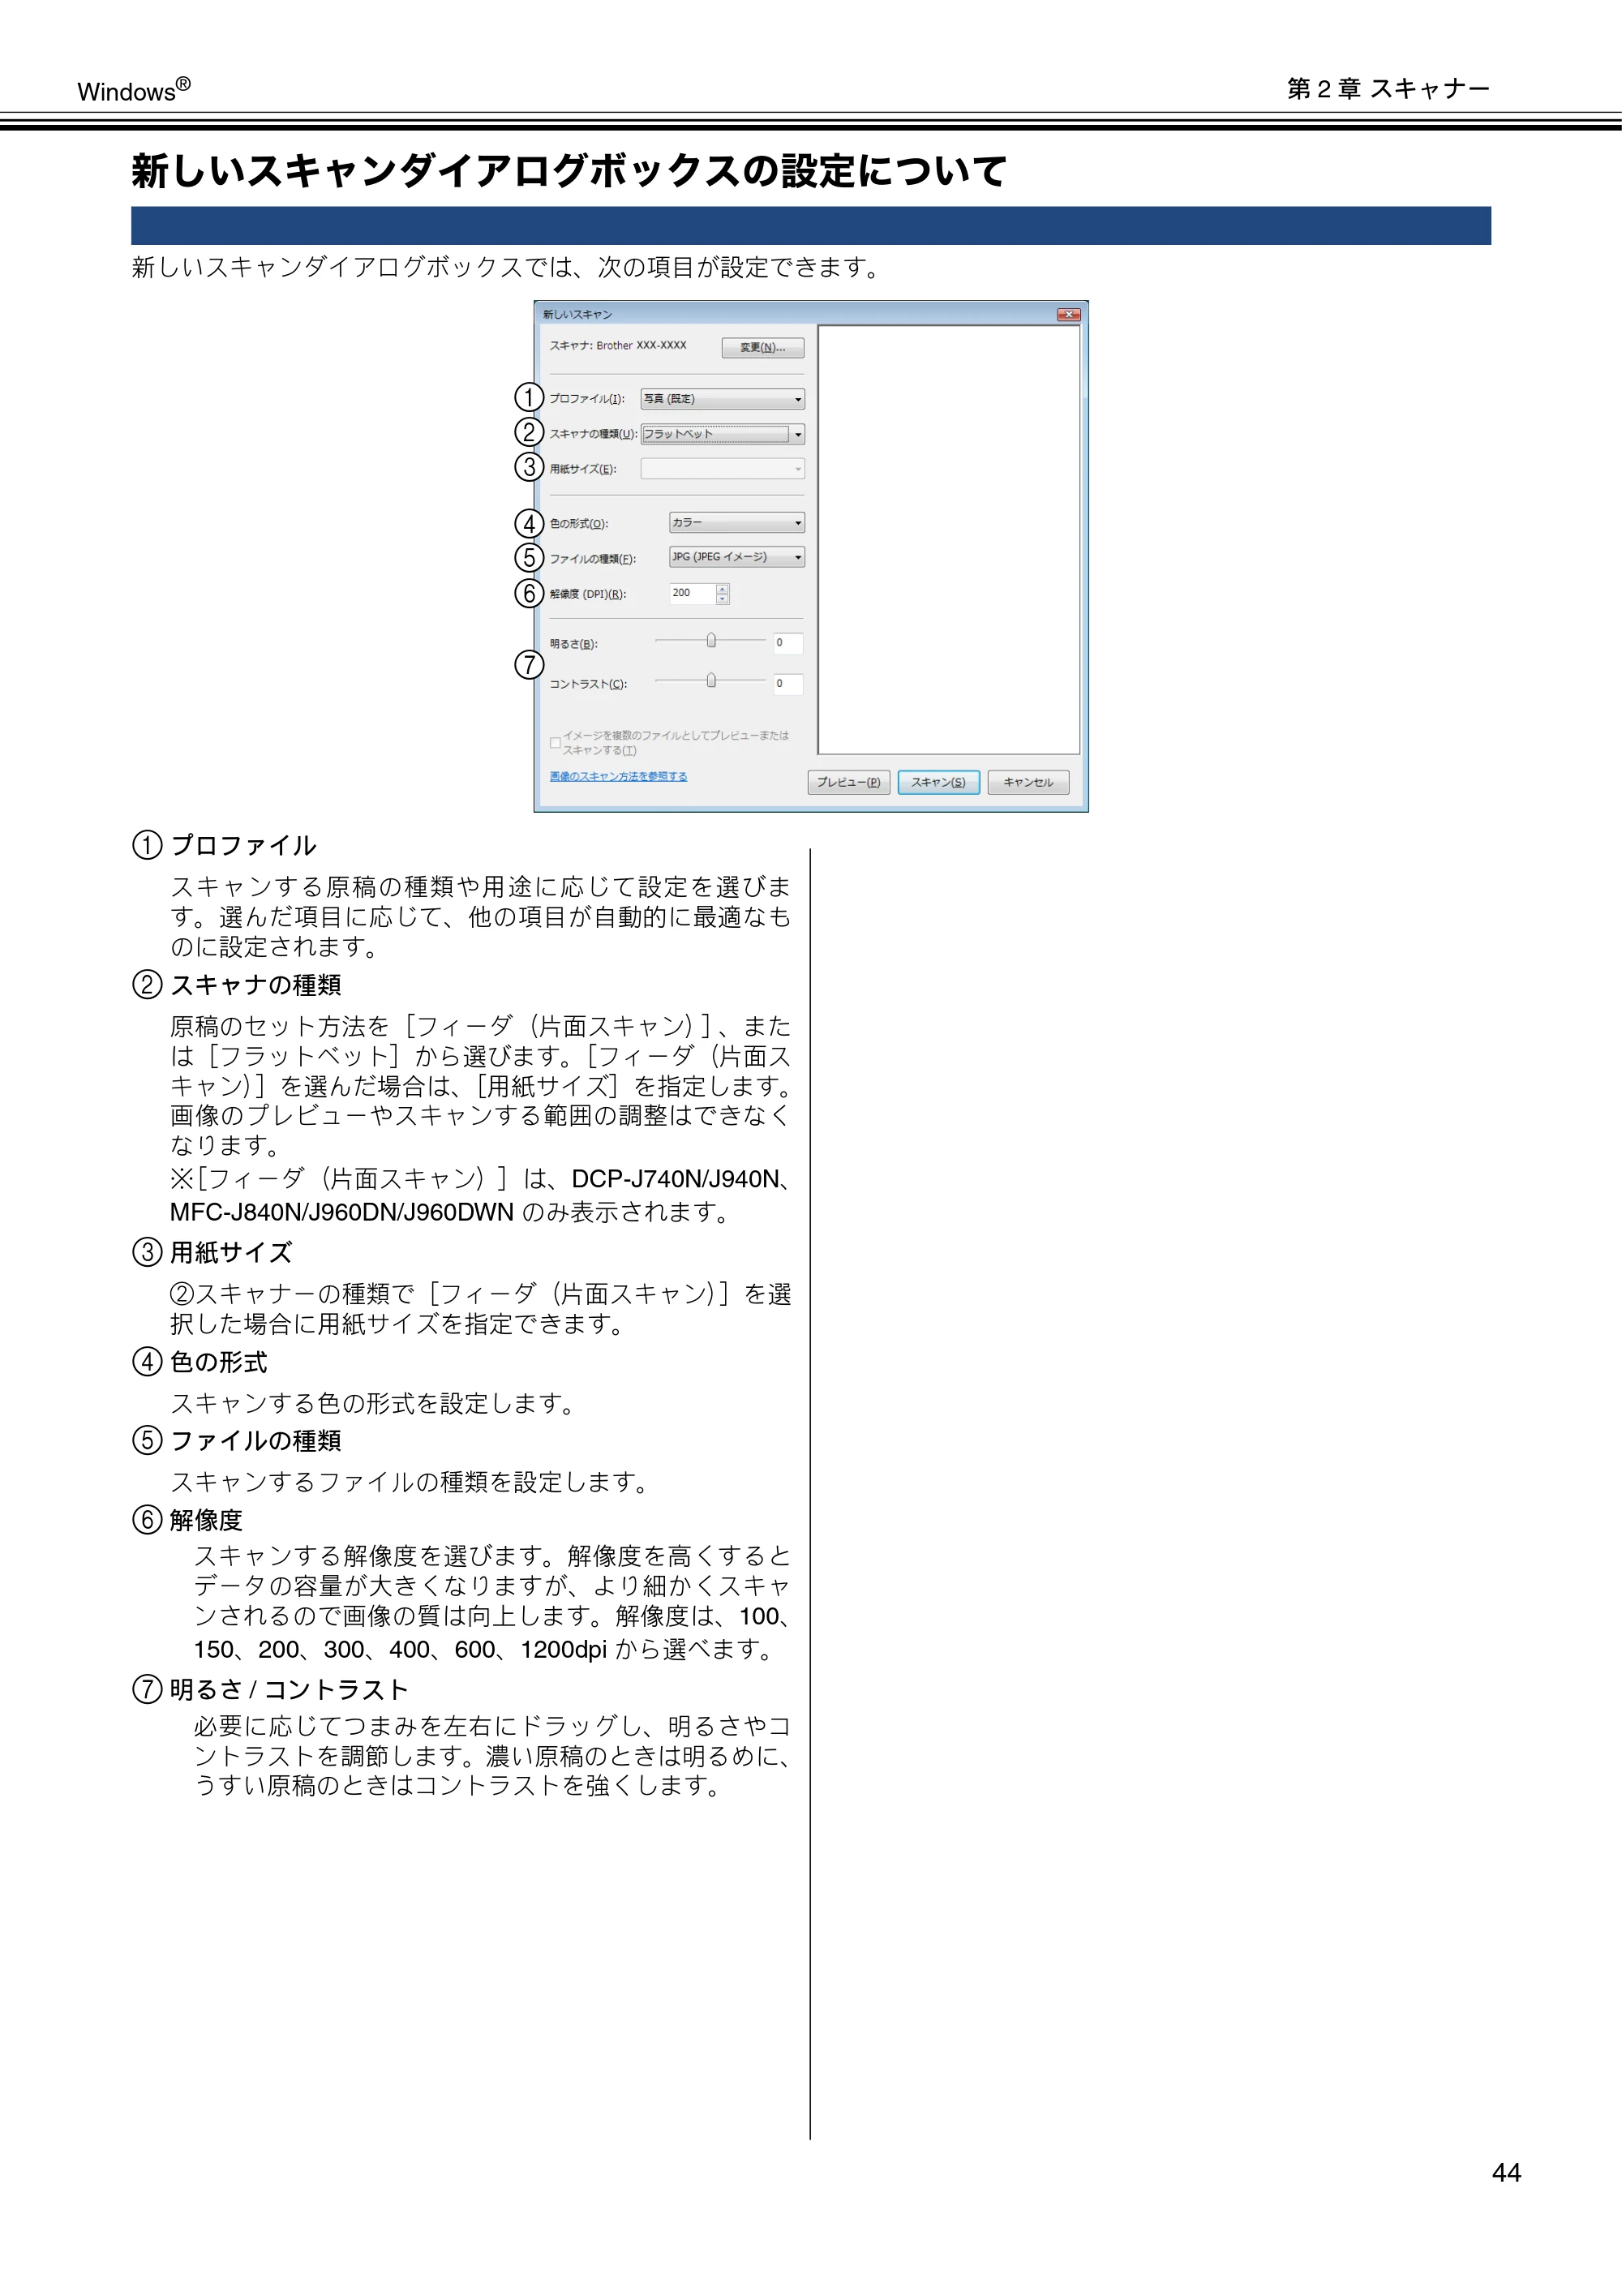Click the キャンセル button
Screen dimensions: 1622x2296
(x=1028, y=782)
